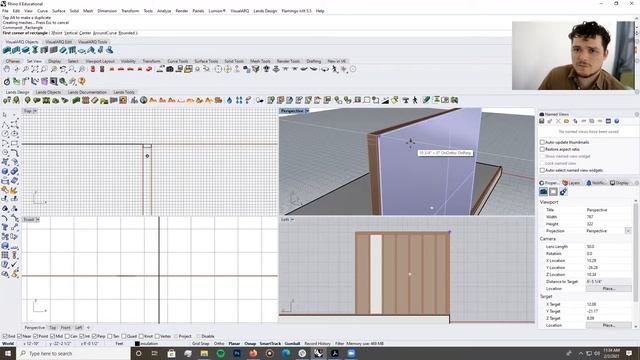Screen dimensions: 640x360
Task: Click the pedestrian figure icon in Lands toolbar
Action: click(415, 100)
